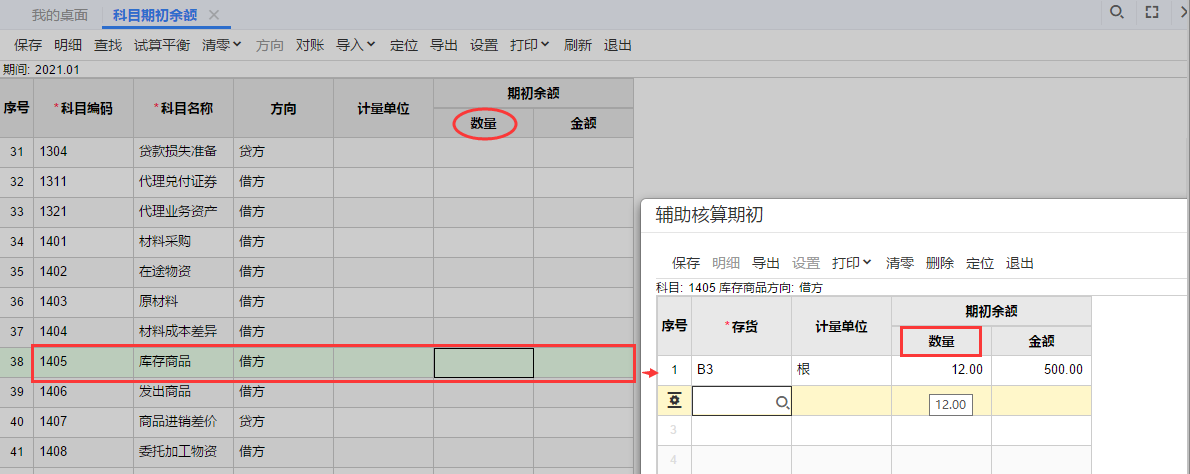The image size is (1190, 474).
Task: Click 设置 in the main toolbar
Action: pos(484,45)
